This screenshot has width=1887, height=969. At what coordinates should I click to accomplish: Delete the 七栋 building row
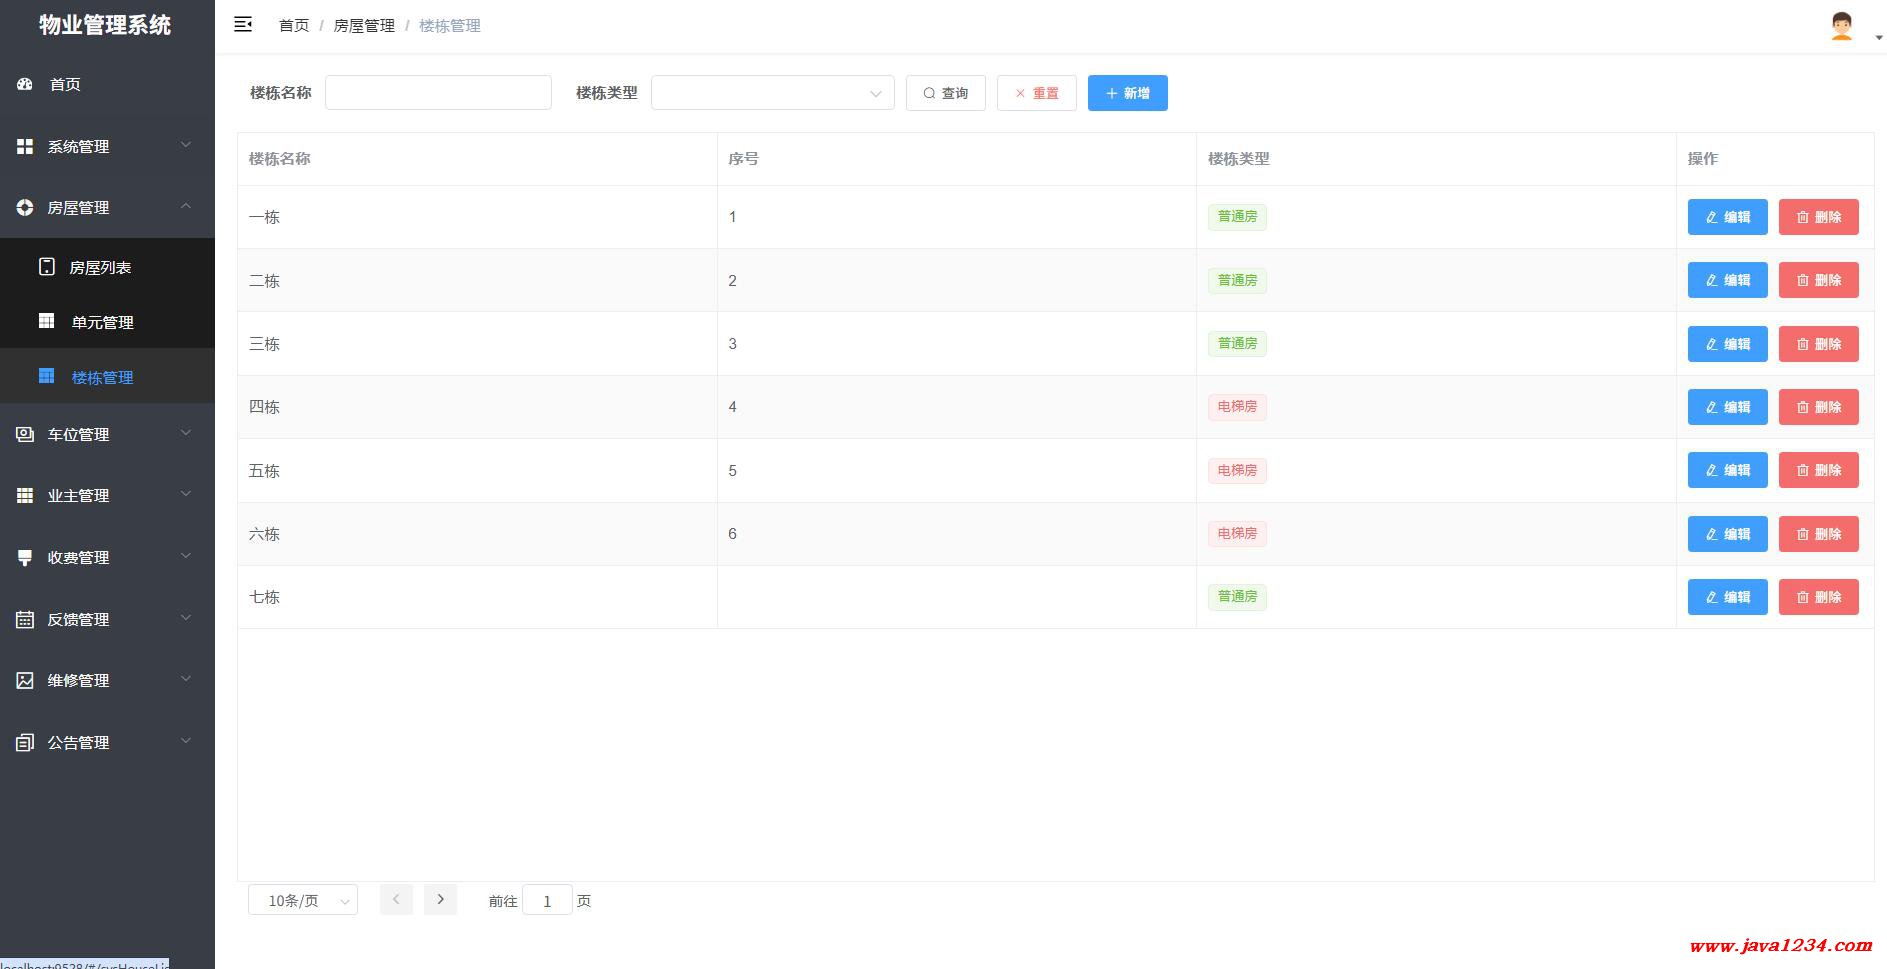(x=1818, y=597)
